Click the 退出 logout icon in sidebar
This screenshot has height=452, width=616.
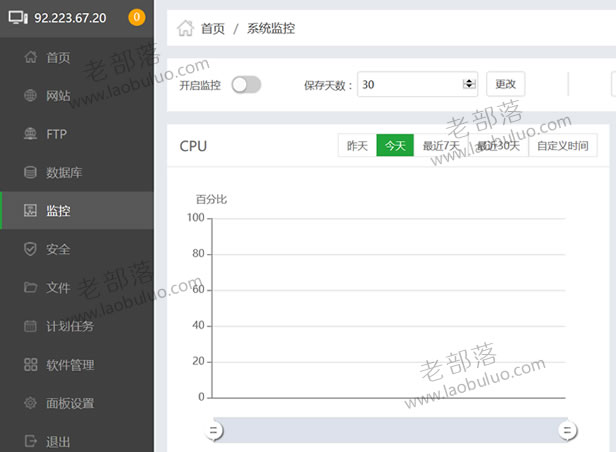[x=30, y=441]
